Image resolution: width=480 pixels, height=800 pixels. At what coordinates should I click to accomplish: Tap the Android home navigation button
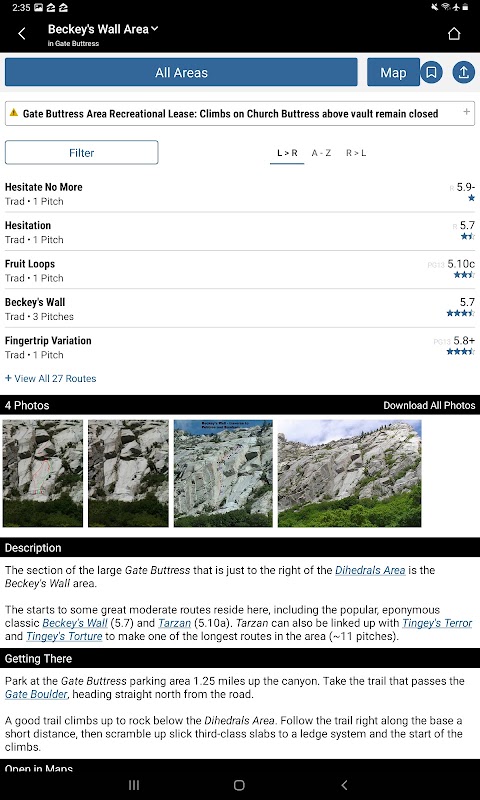coord(239,785)
